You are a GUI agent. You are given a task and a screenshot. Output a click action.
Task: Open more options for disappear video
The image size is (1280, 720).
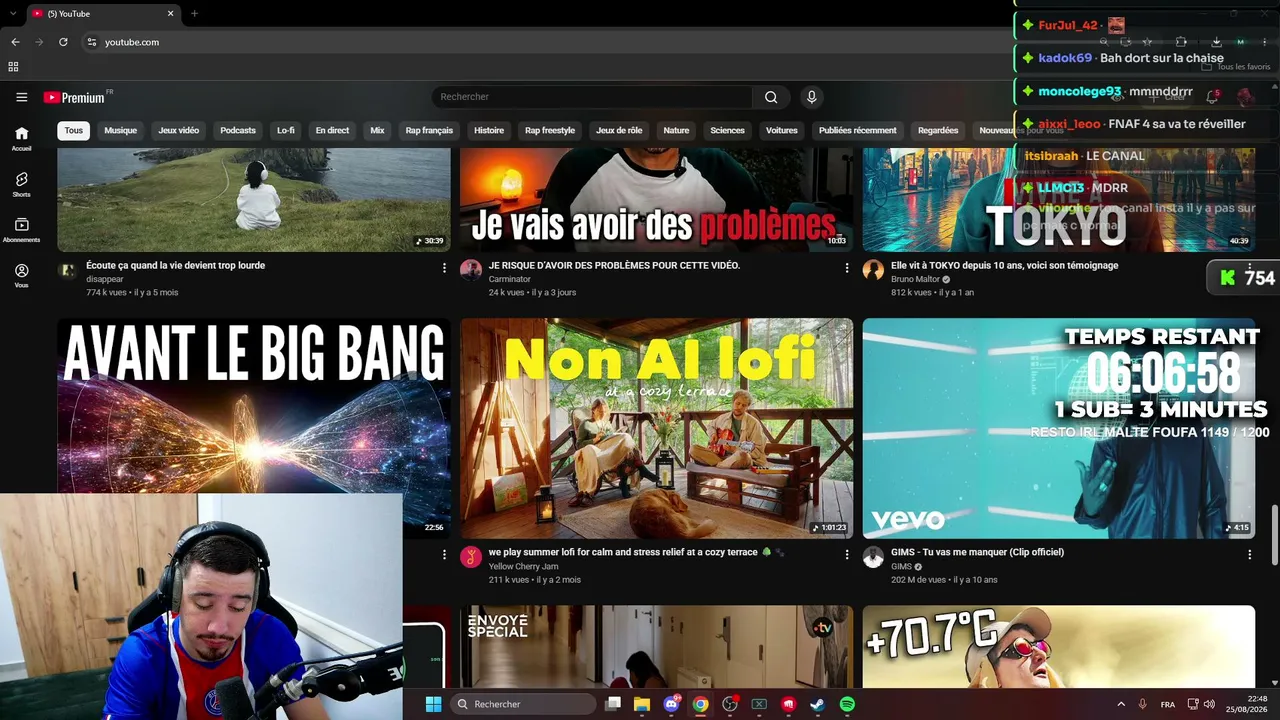click(444, 268)
